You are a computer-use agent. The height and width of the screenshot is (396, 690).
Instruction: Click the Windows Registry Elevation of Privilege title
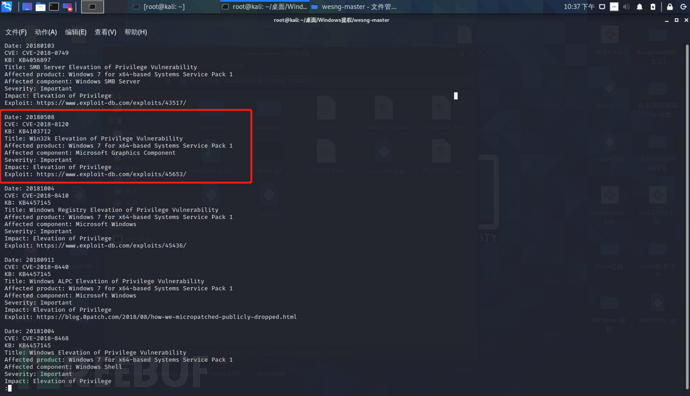pyautogui.click(x=111, y=210)
